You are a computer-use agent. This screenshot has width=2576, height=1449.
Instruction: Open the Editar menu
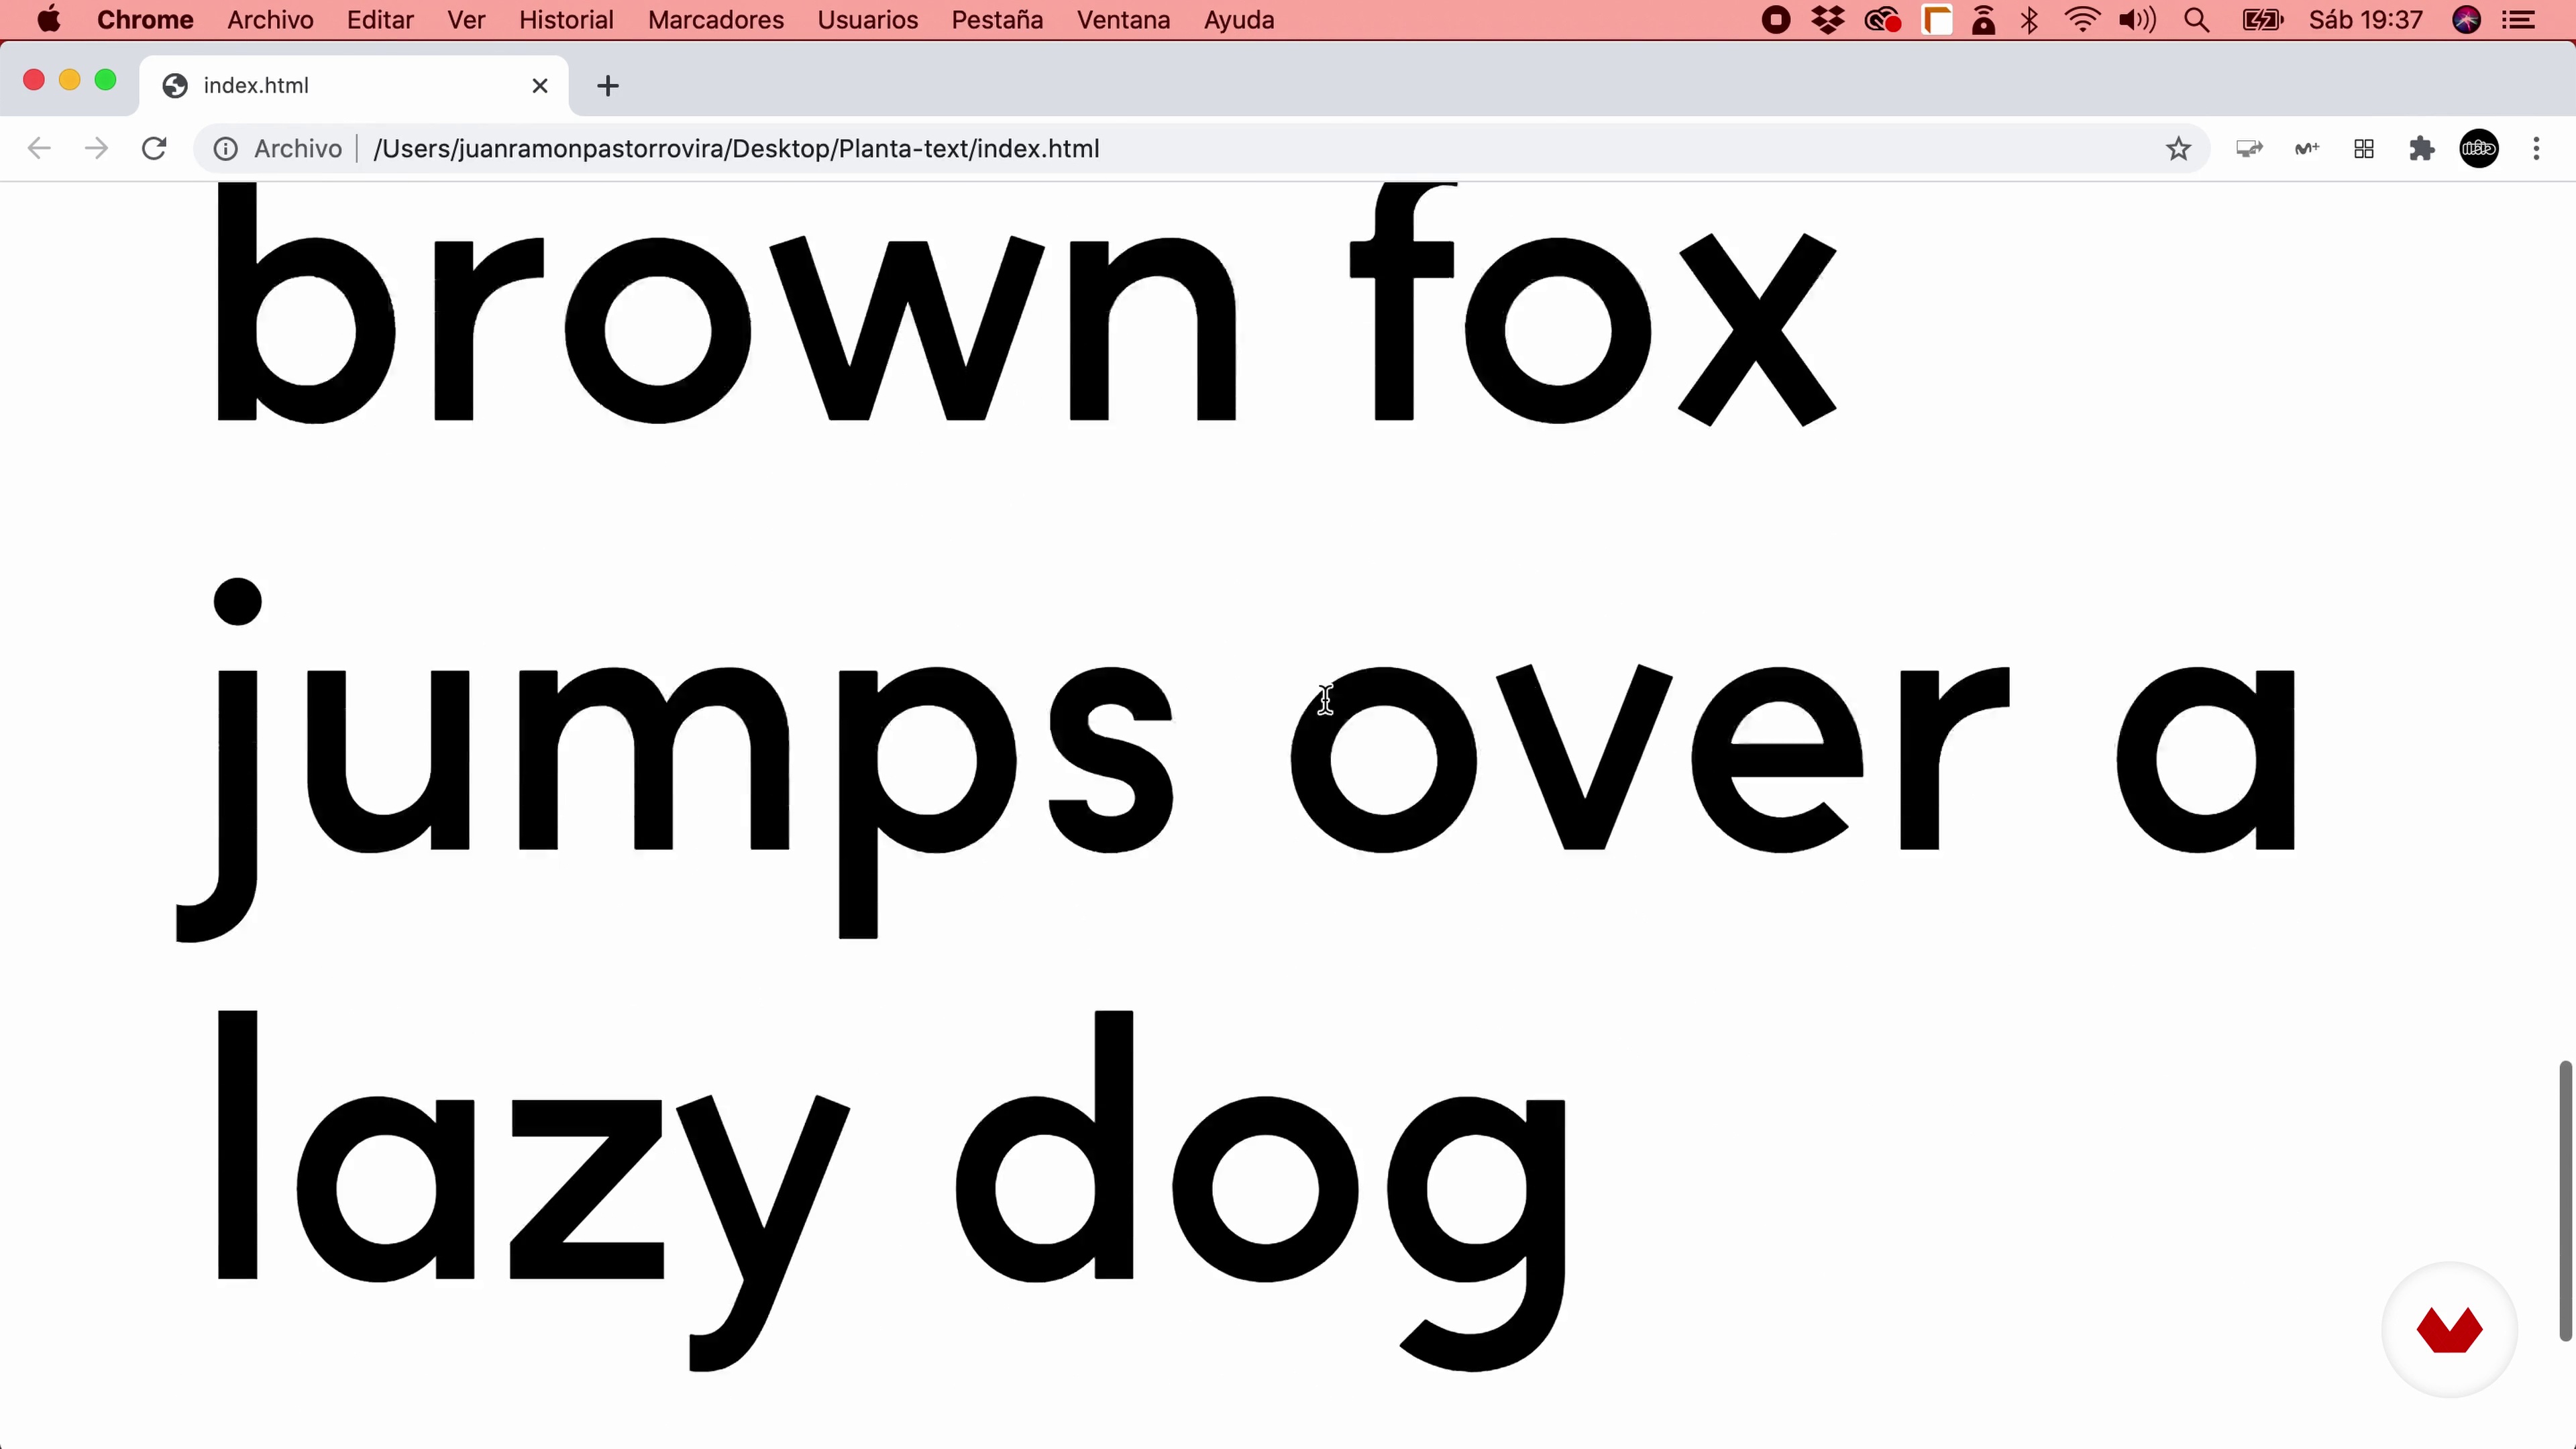point(380,20)
